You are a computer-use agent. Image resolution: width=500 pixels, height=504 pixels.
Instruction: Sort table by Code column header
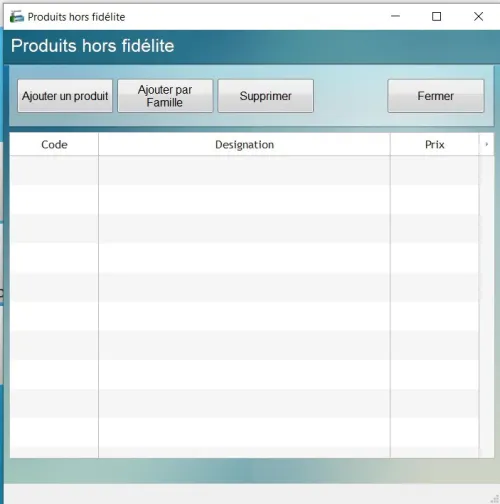coord(54,144)
